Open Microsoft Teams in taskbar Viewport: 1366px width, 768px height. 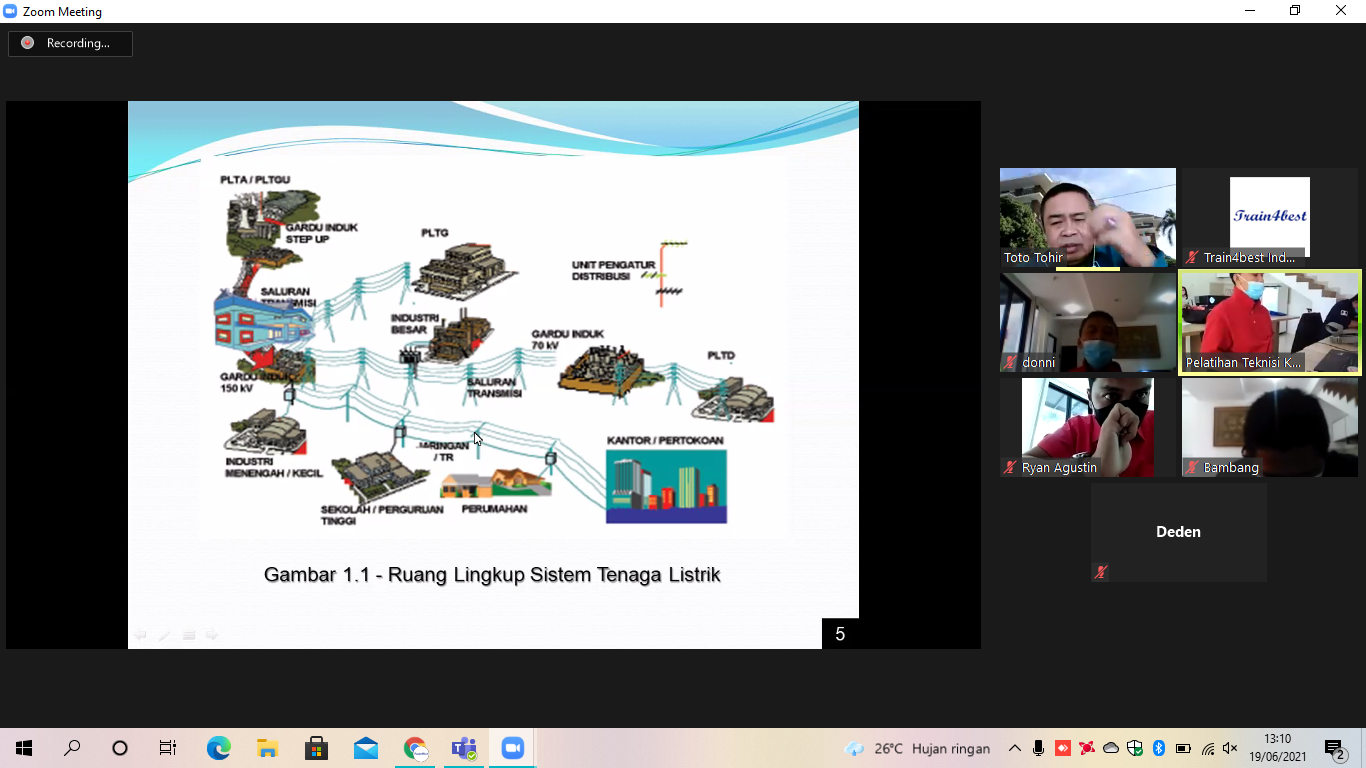[464, 748]
